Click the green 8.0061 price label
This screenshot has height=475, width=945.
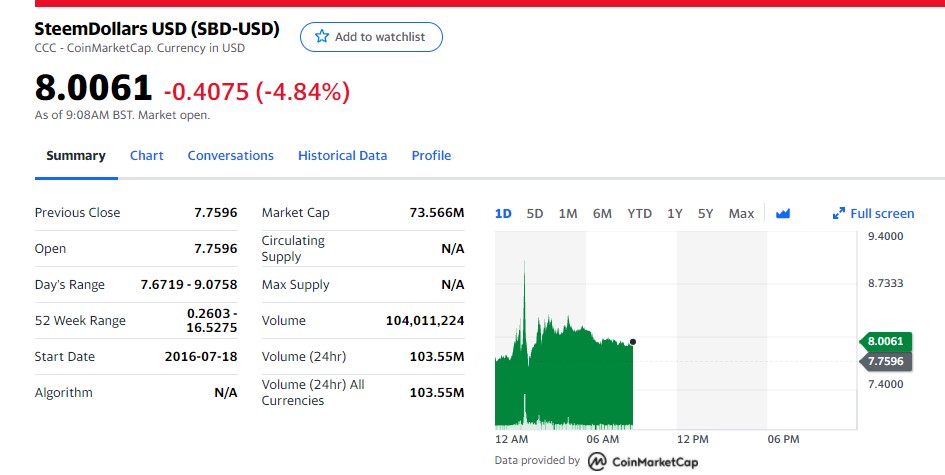click(885, 341)
